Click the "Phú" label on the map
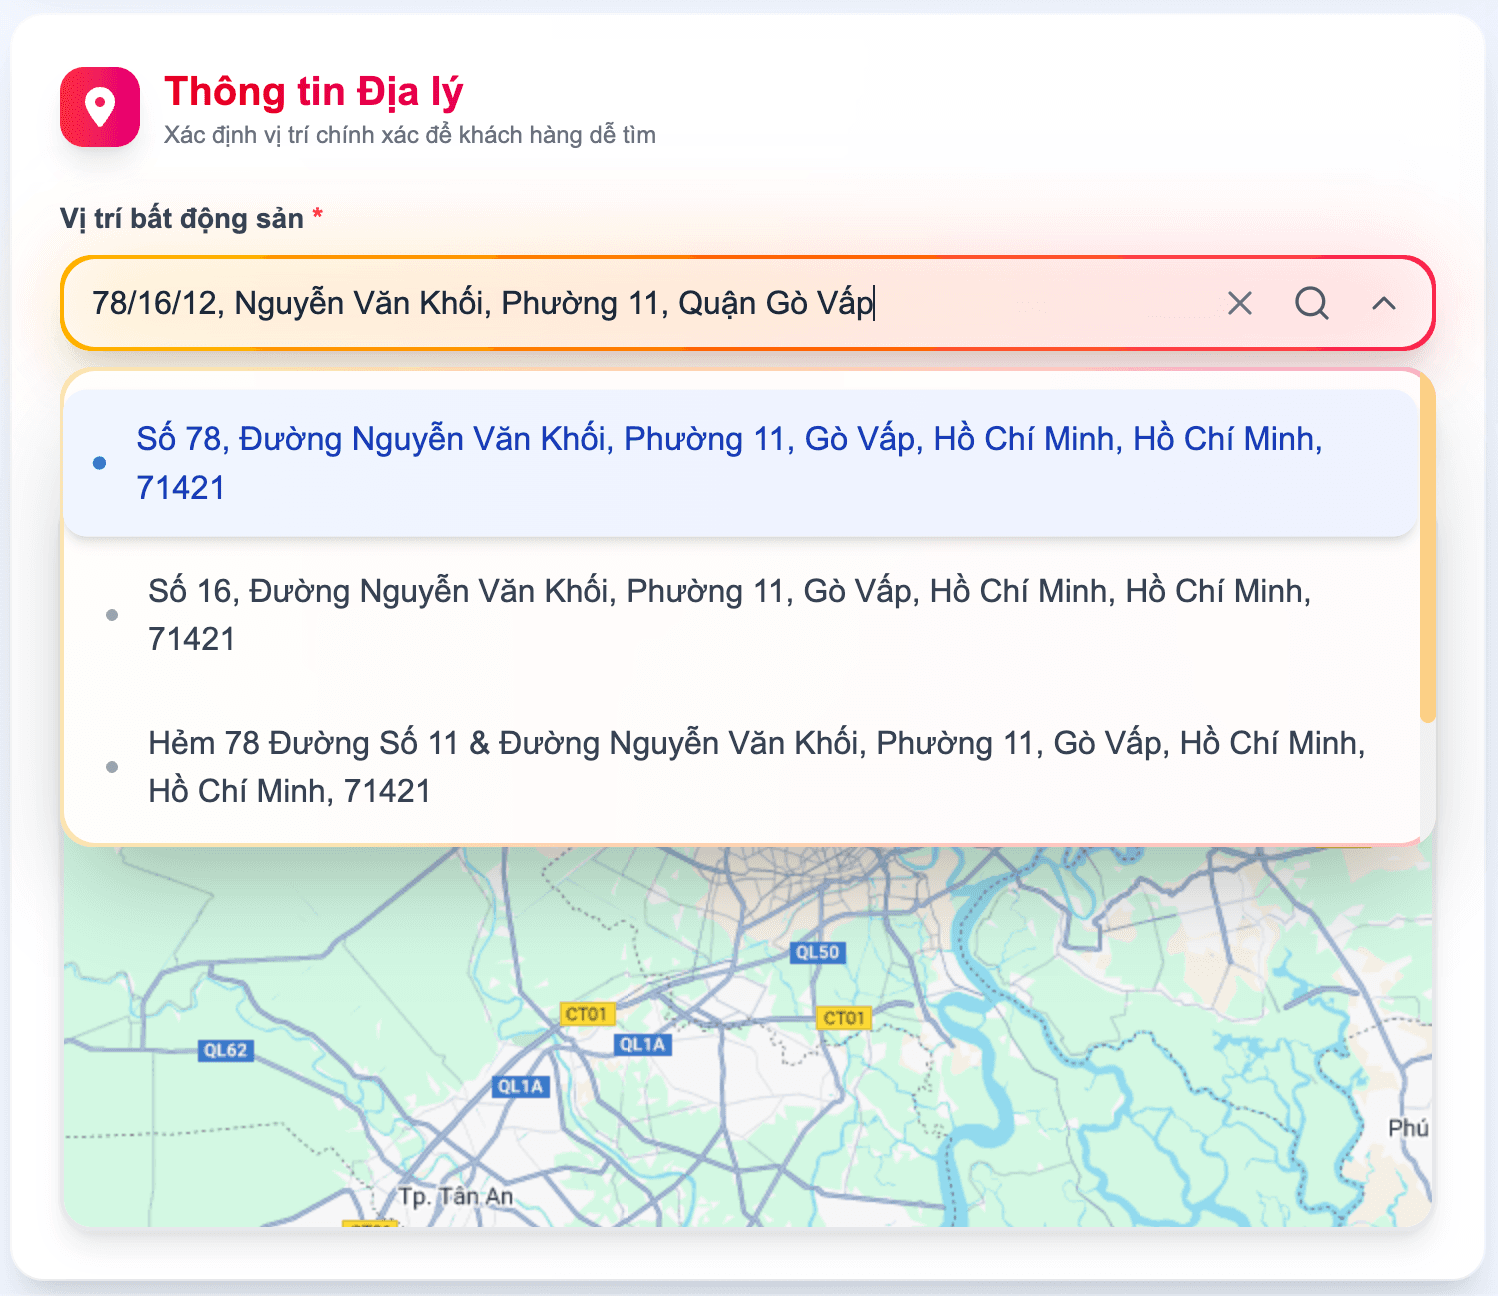1498x1296 pixels. point(1407,1128)
